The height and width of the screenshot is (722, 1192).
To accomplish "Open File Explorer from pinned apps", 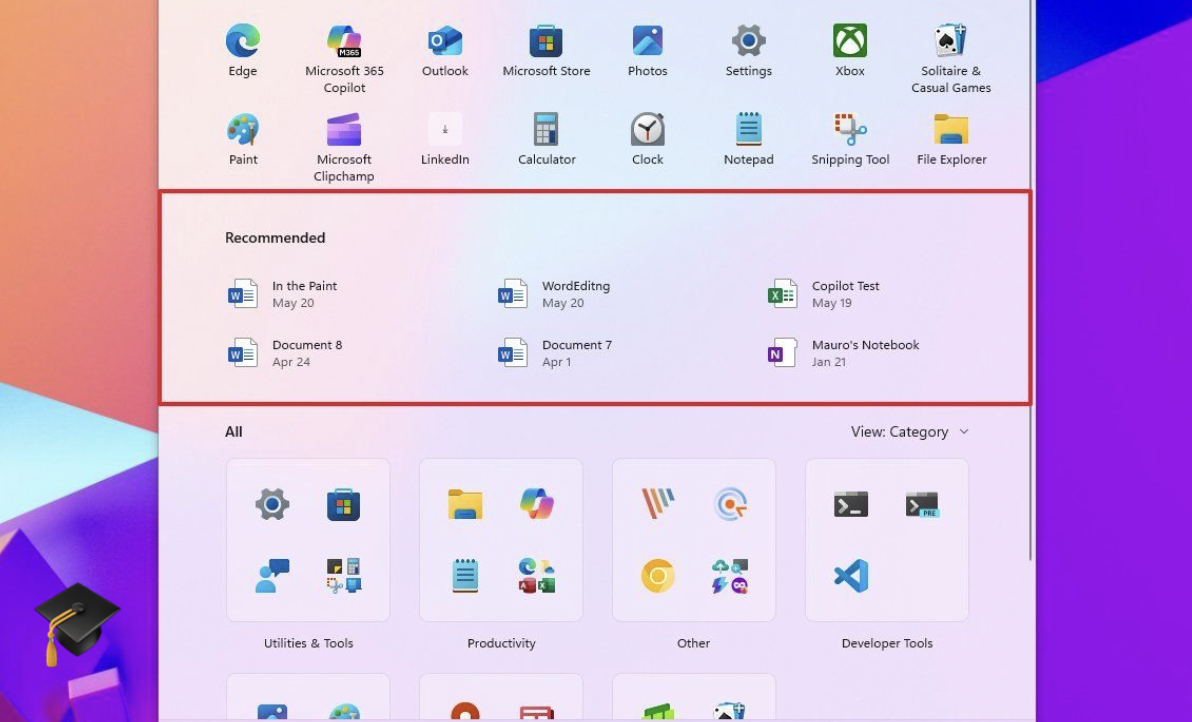I will click(x=950, y=139).
